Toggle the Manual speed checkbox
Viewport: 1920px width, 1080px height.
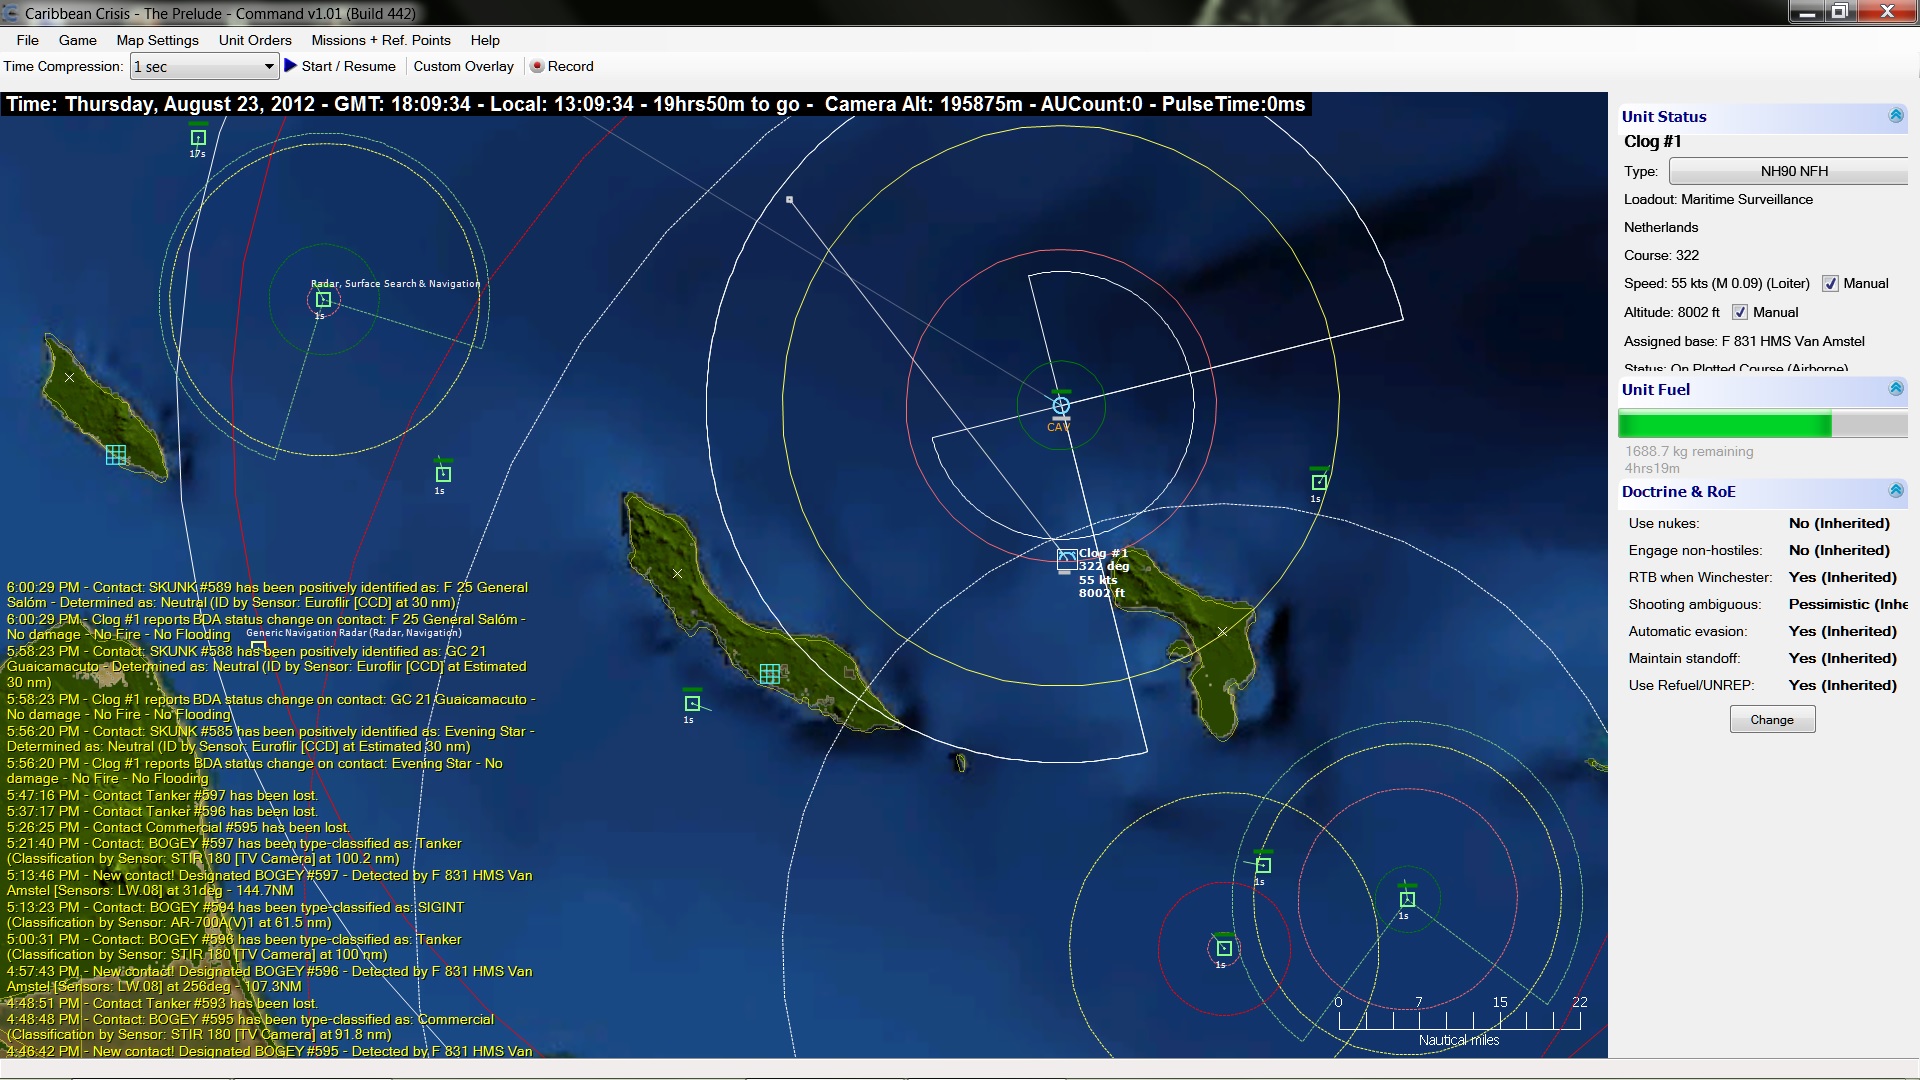pos(1830,284)
